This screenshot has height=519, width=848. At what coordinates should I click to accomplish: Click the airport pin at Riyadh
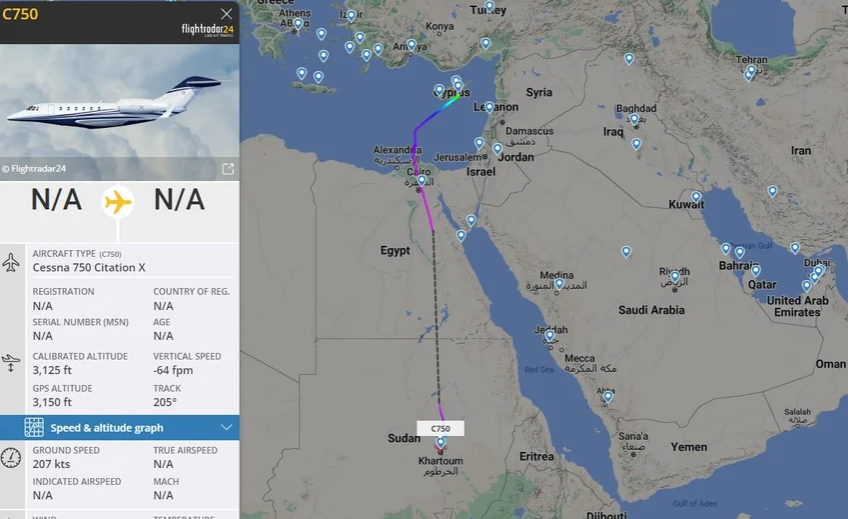(675, 276)
